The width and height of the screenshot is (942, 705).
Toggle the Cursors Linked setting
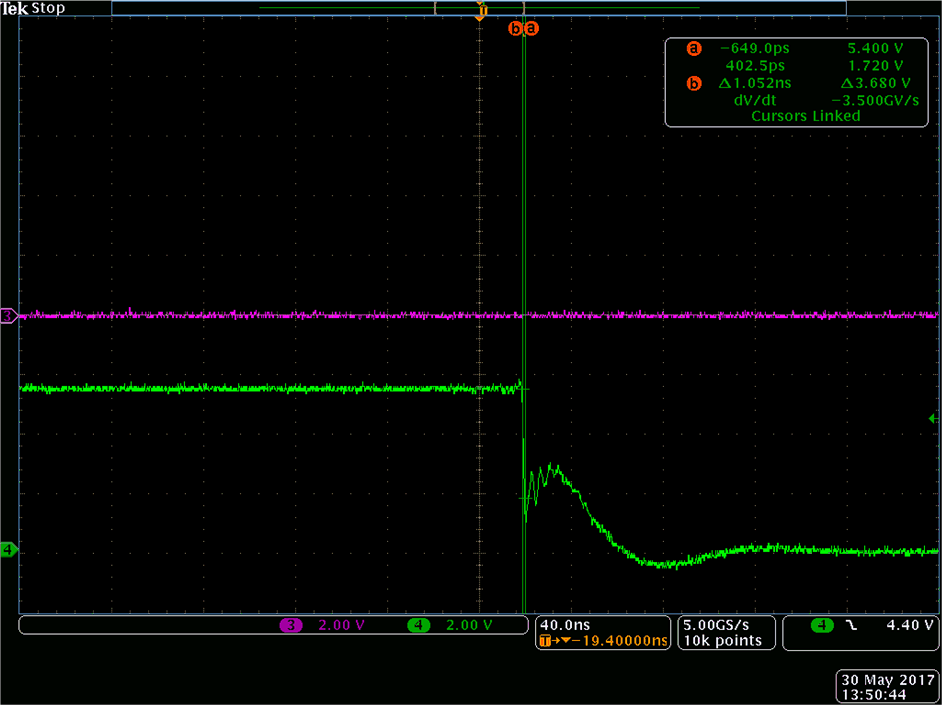(x=805, y=115)
